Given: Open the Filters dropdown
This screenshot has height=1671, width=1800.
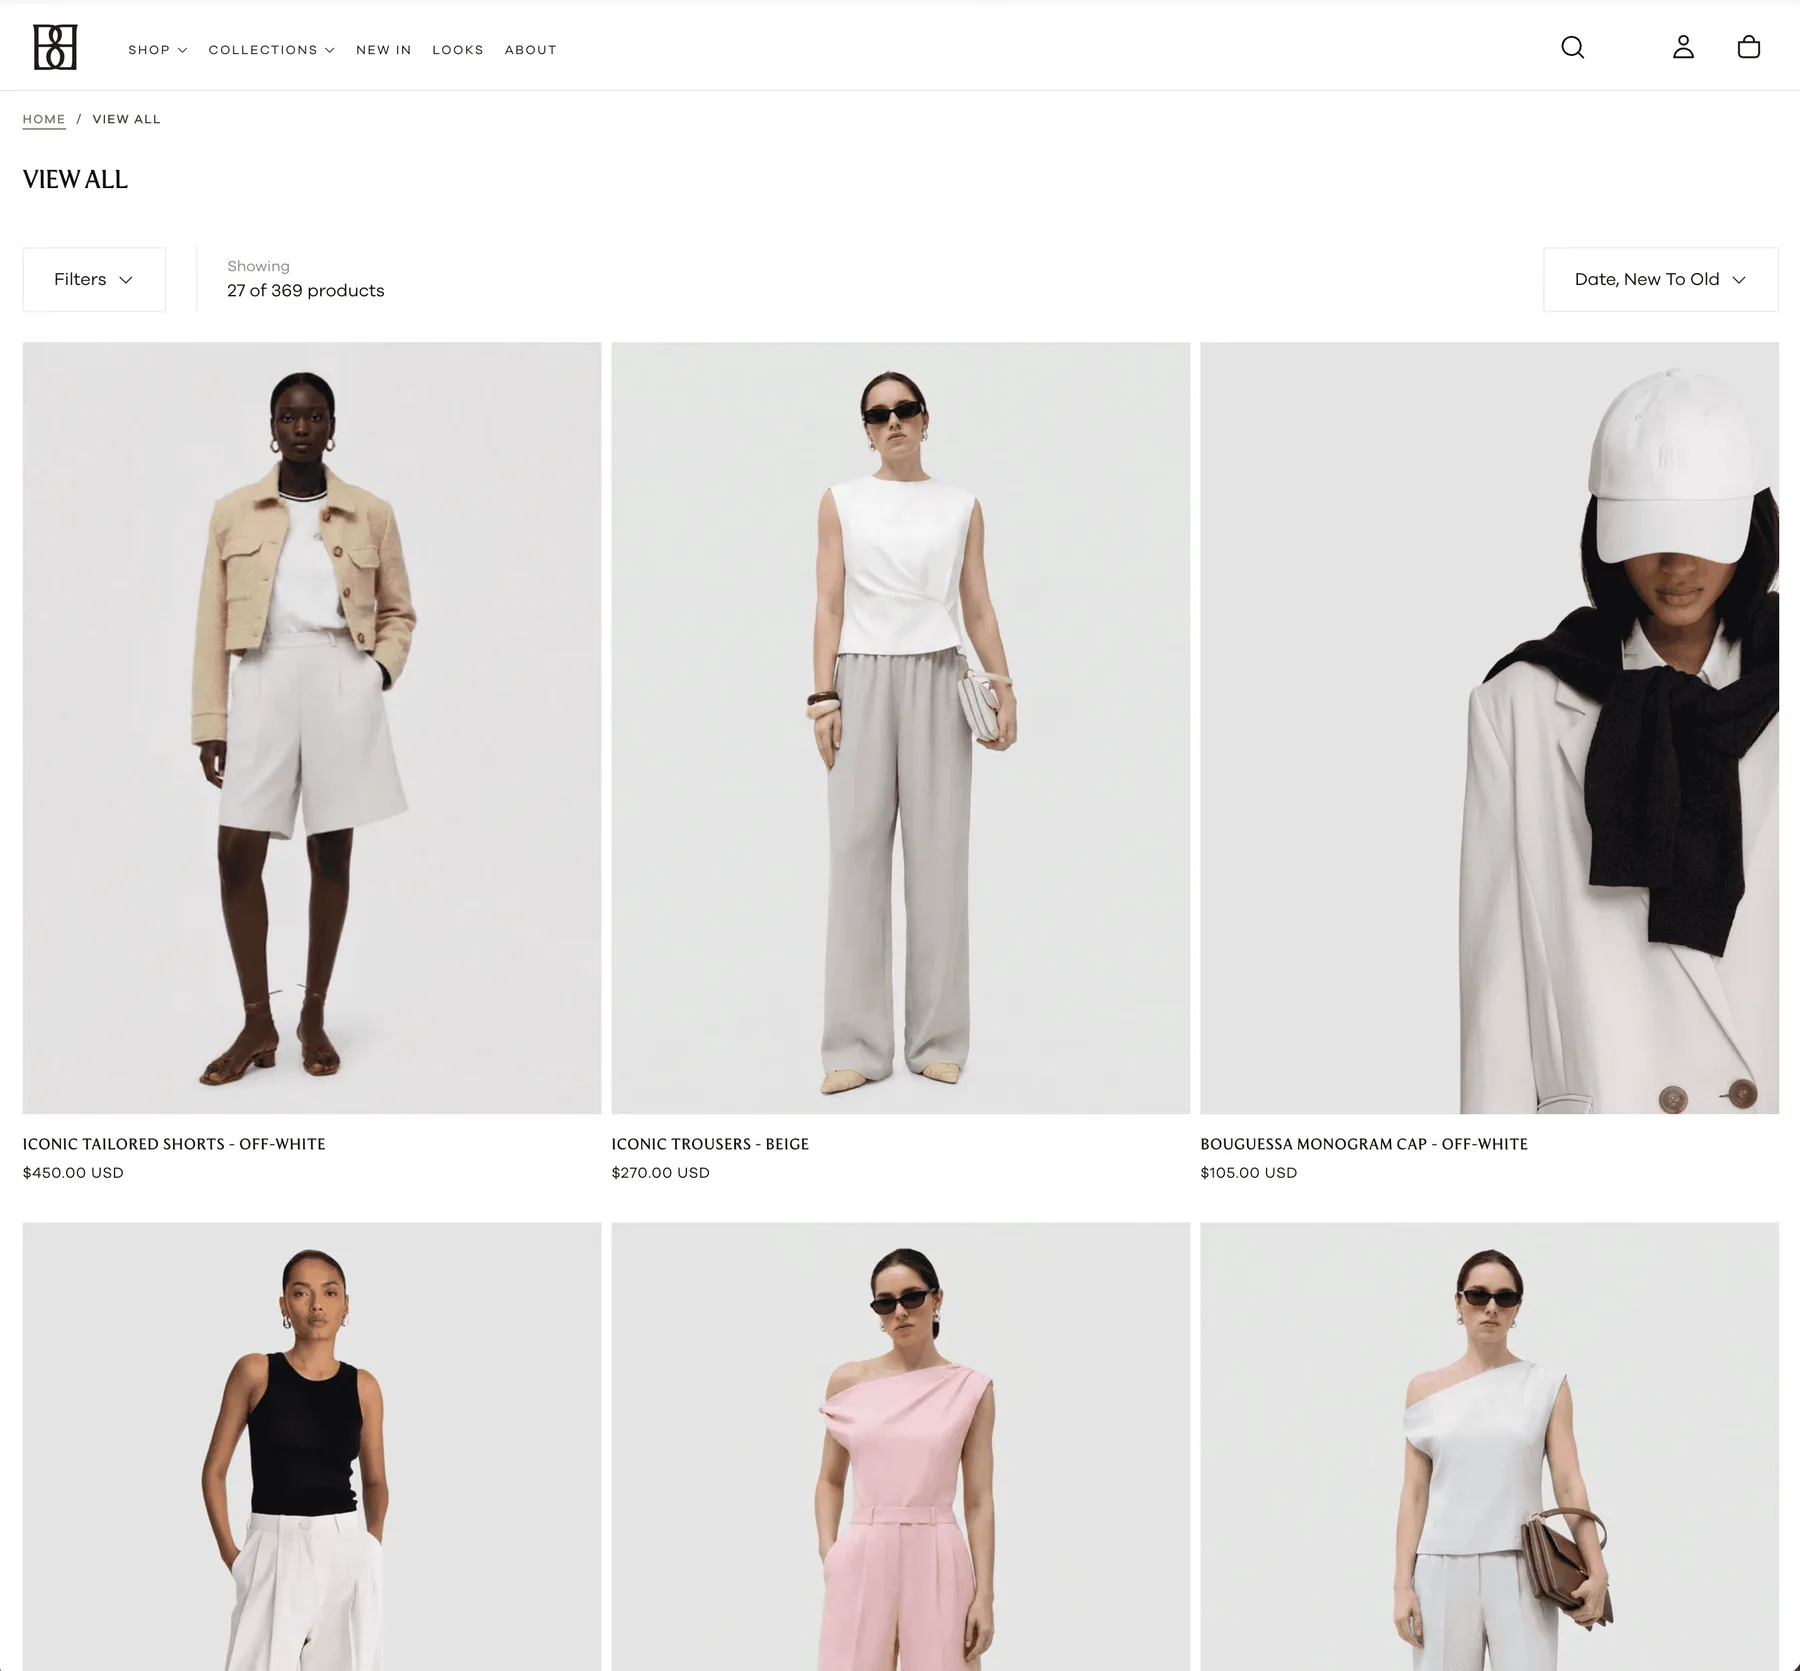Looking at the screenshot, I should 94,279.
